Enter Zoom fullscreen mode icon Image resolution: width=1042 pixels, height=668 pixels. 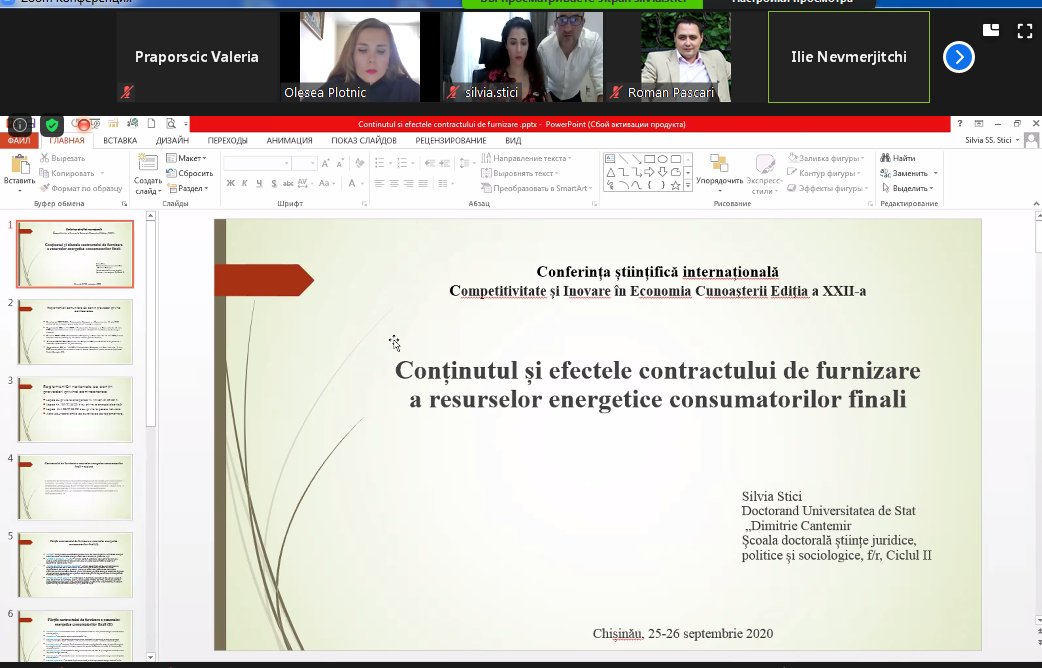(1025, 31)
